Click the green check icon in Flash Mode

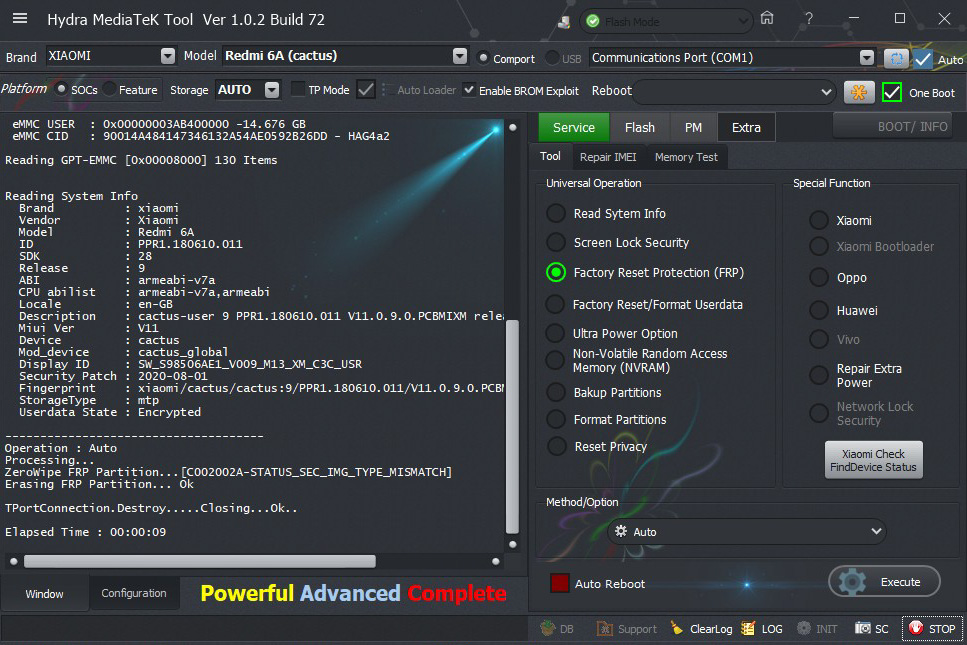coord(593,22)
